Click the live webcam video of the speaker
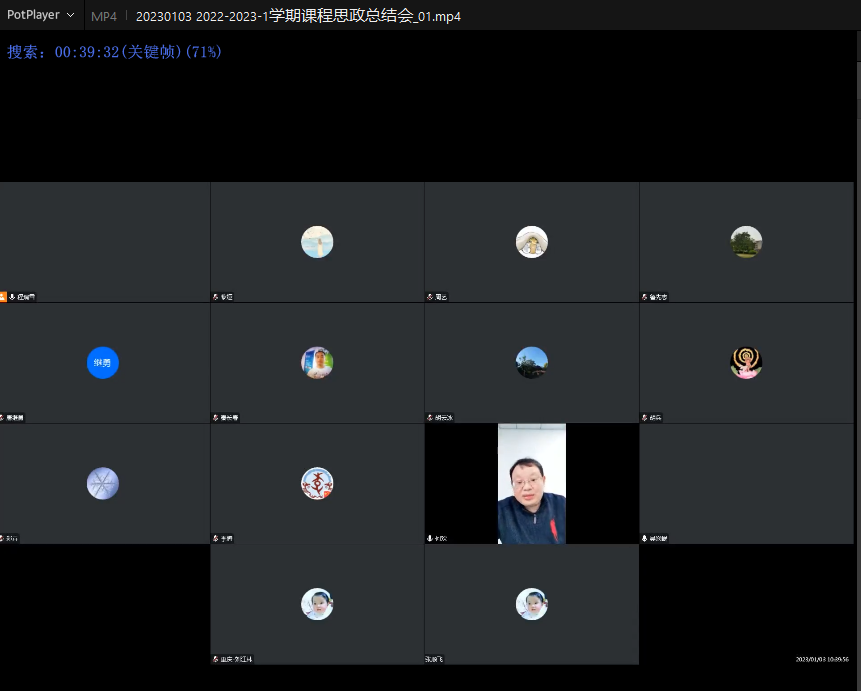The height and width of the screenshot is (691, 861). pyautogui.click(x=531, y=483)
